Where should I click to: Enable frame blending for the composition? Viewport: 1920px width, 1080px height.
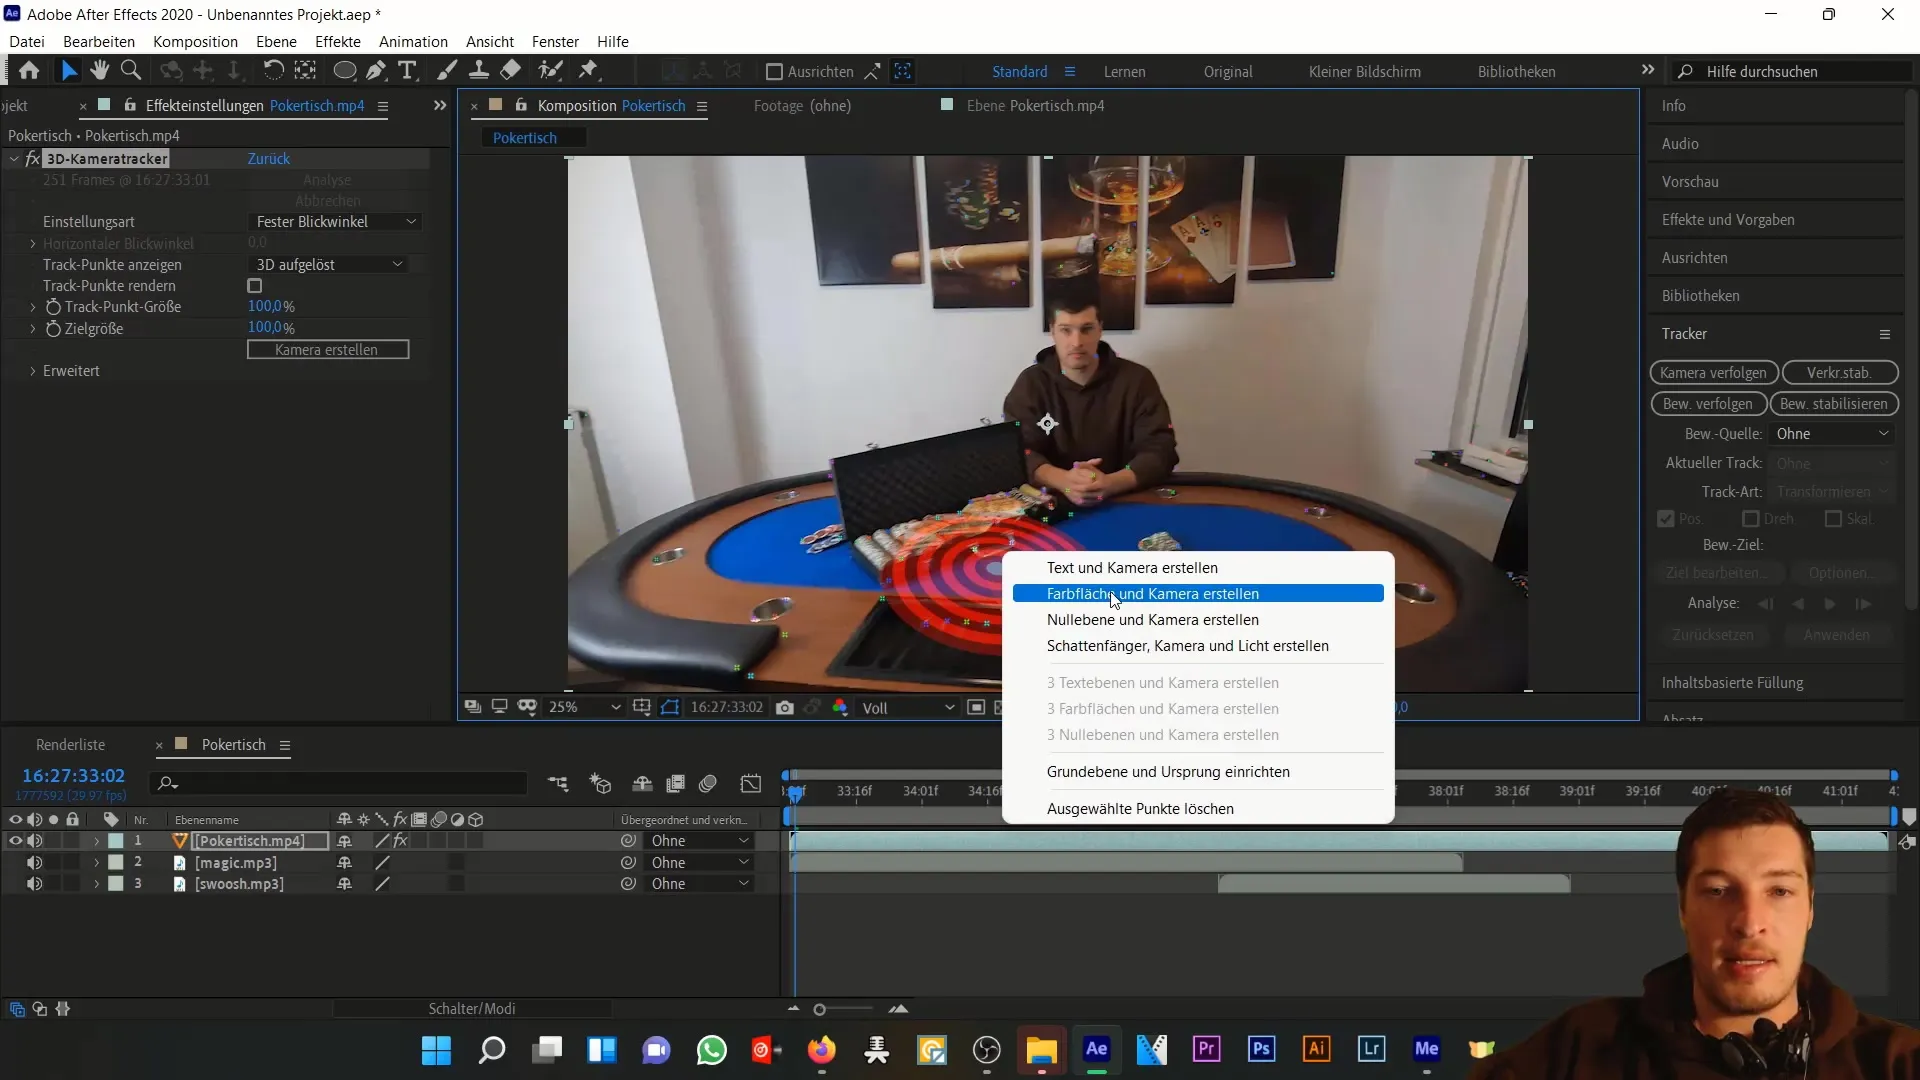point(676,784)
